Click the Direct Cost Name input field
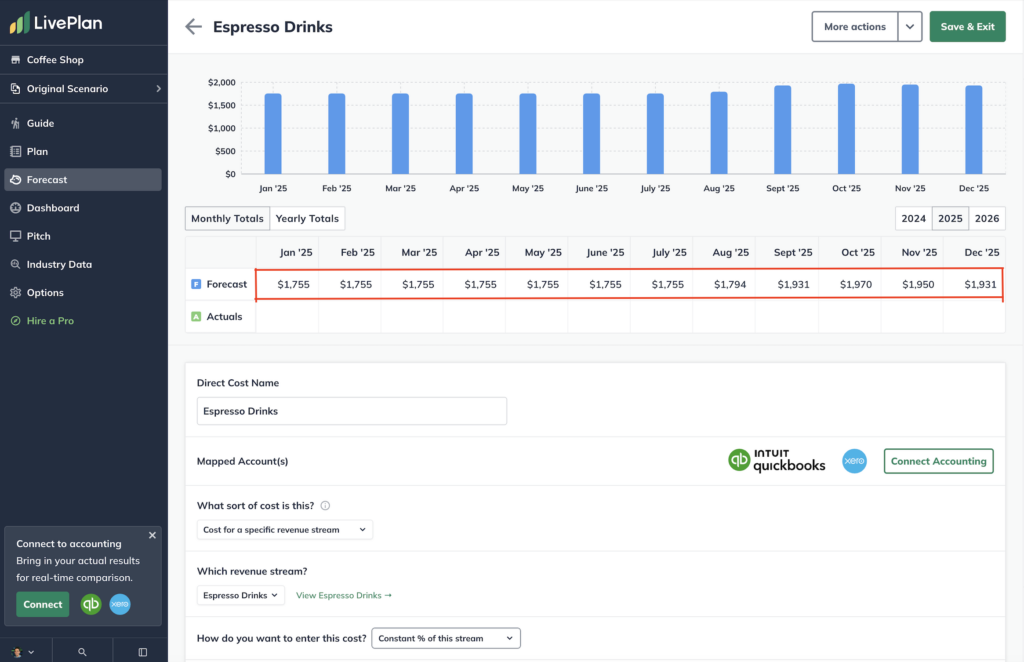The height and width of the screenshot is (662, 1024). click(x=351, y=411)
